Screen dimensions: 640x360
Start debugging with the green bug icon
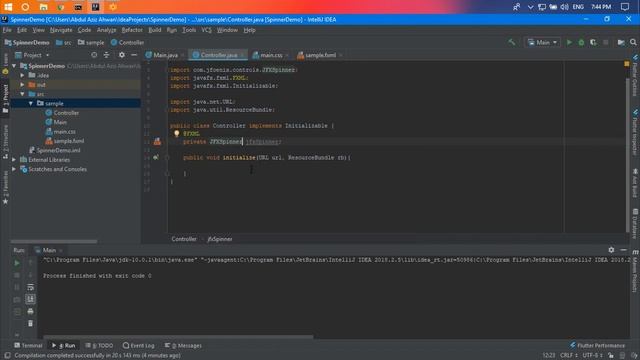tap(581, 42)
